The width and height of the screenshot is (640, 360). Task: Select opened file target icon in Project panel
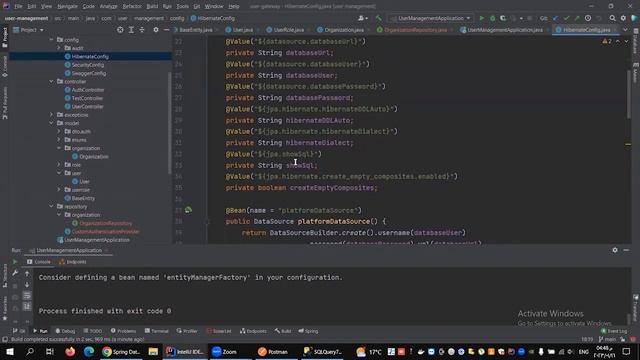coord(120,30)
